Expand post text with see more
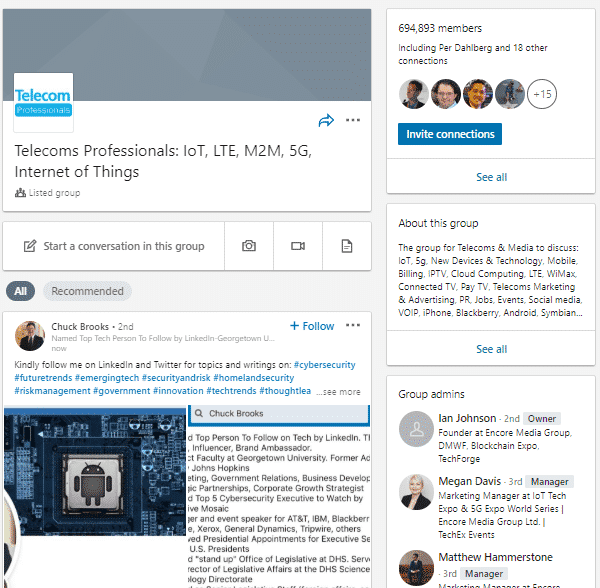Image resolution: width=600 pixels, height=588 pixels. coord(338,392)
